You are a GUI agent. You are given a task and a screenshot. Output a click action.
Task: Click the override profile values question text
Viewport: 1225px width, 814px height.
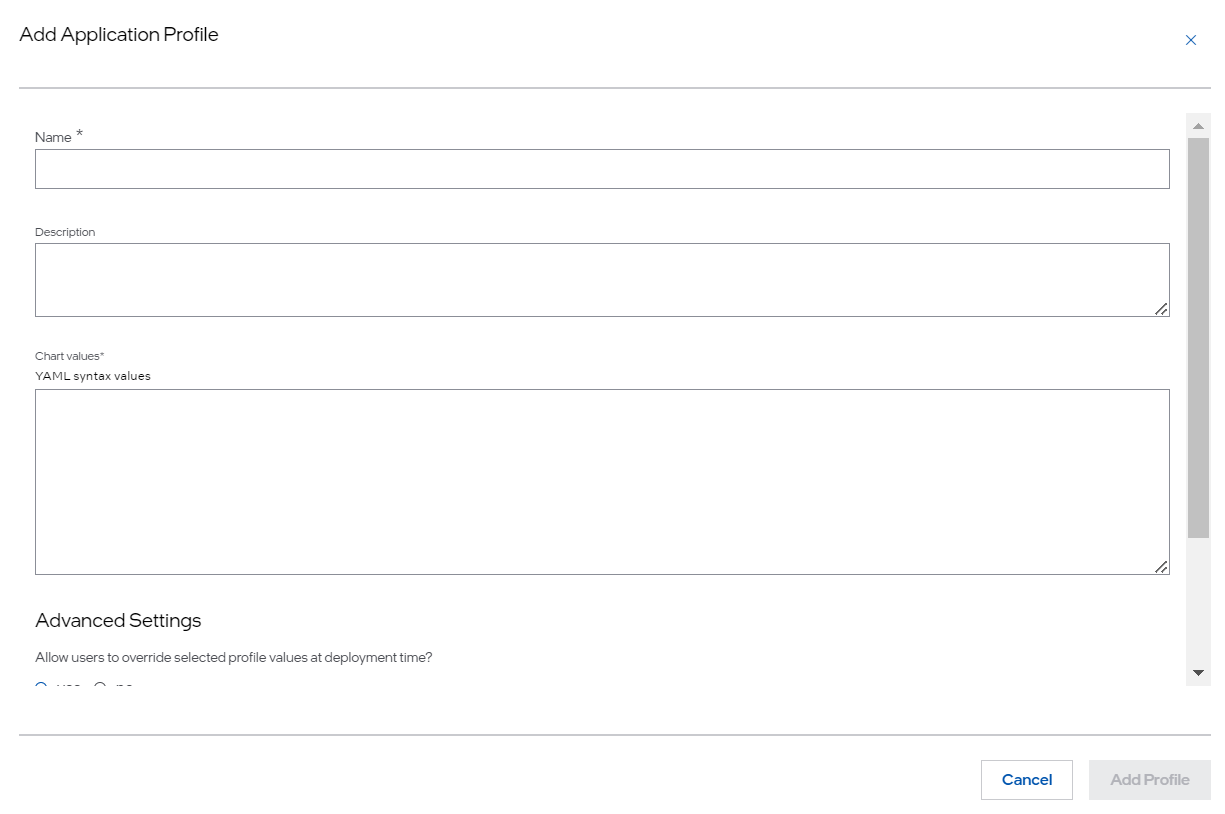click(234, 658)
